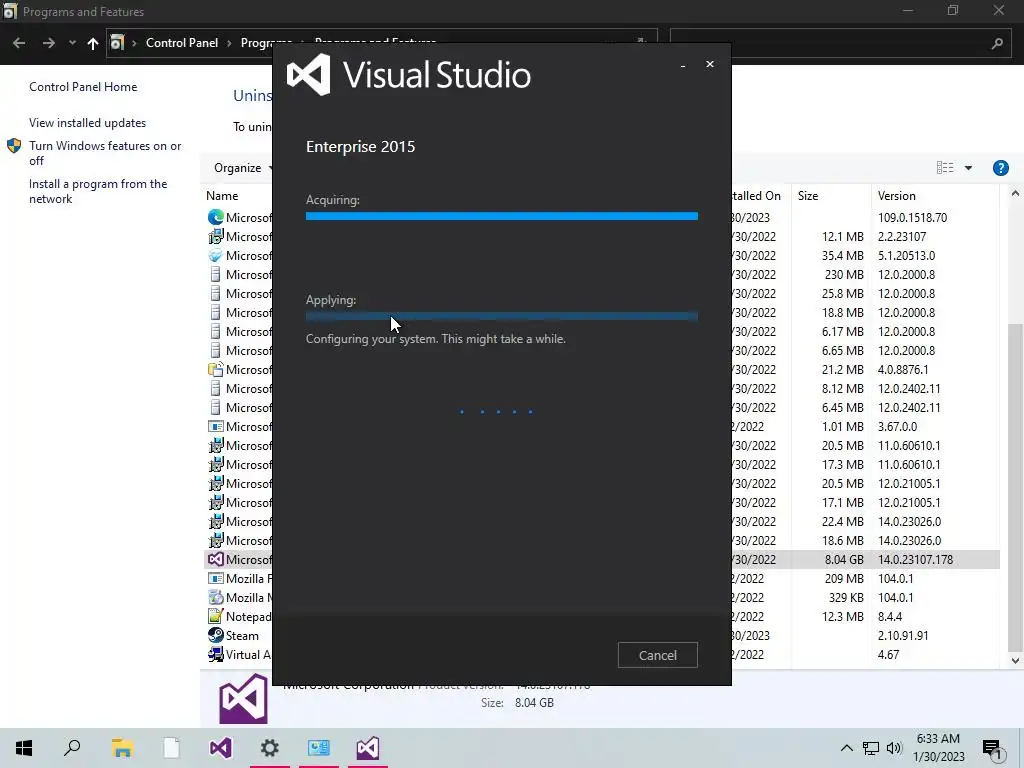Open the volume tray icon

(894, 748)
